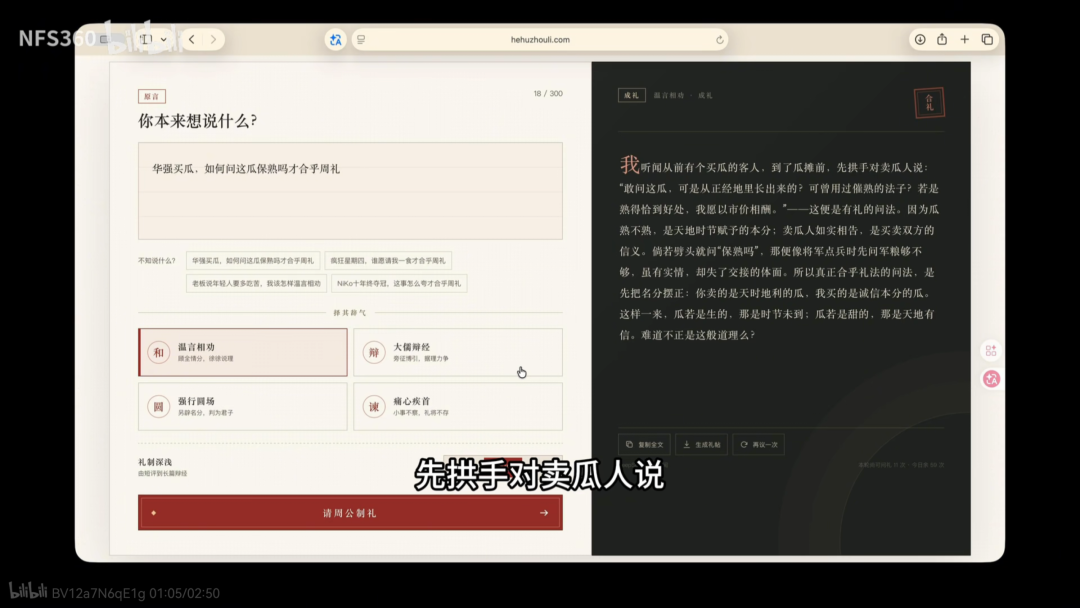Open the page menu icon inside the address bar
The image size is (1080, 608).
coord(361,40)
